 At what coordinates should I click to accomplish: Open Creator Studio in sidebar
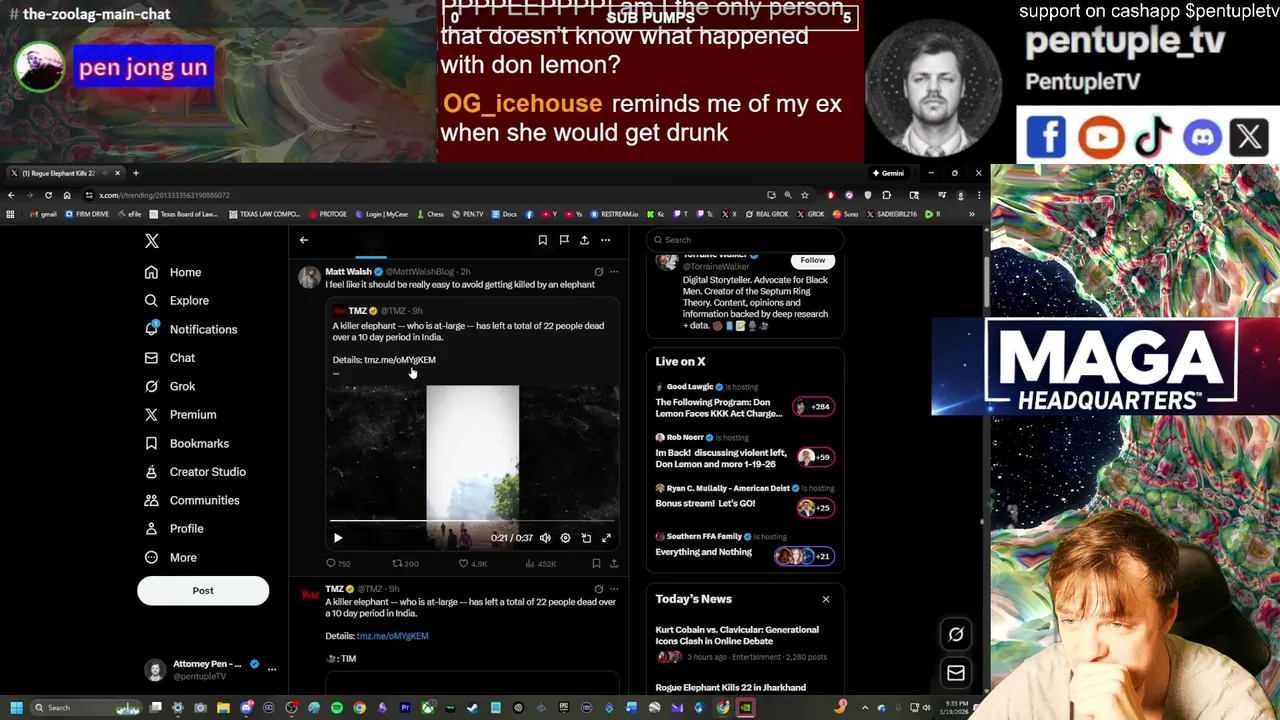tap(195, 472)
